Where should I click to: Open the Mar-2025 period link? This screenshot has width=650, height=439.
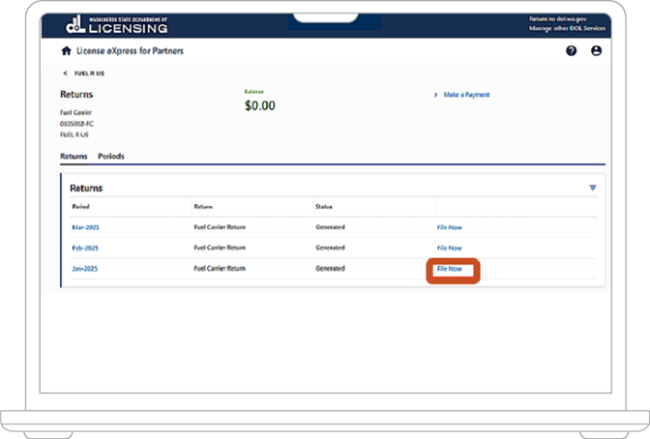pos(85,228)
